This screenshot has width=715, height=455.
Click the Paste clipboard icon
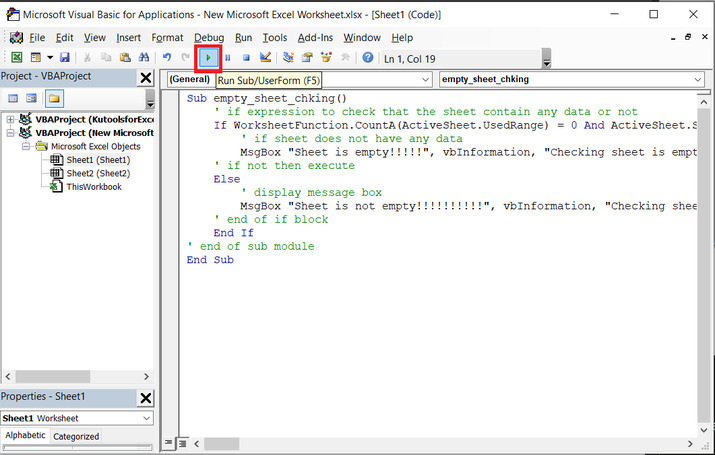125,57
